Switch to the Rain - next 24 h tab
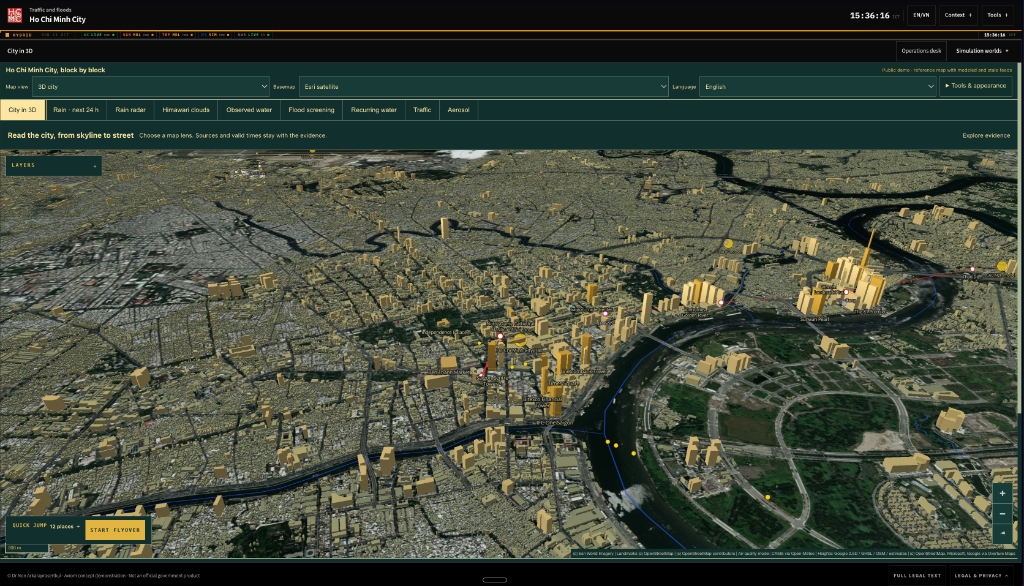 pos(76,110)
